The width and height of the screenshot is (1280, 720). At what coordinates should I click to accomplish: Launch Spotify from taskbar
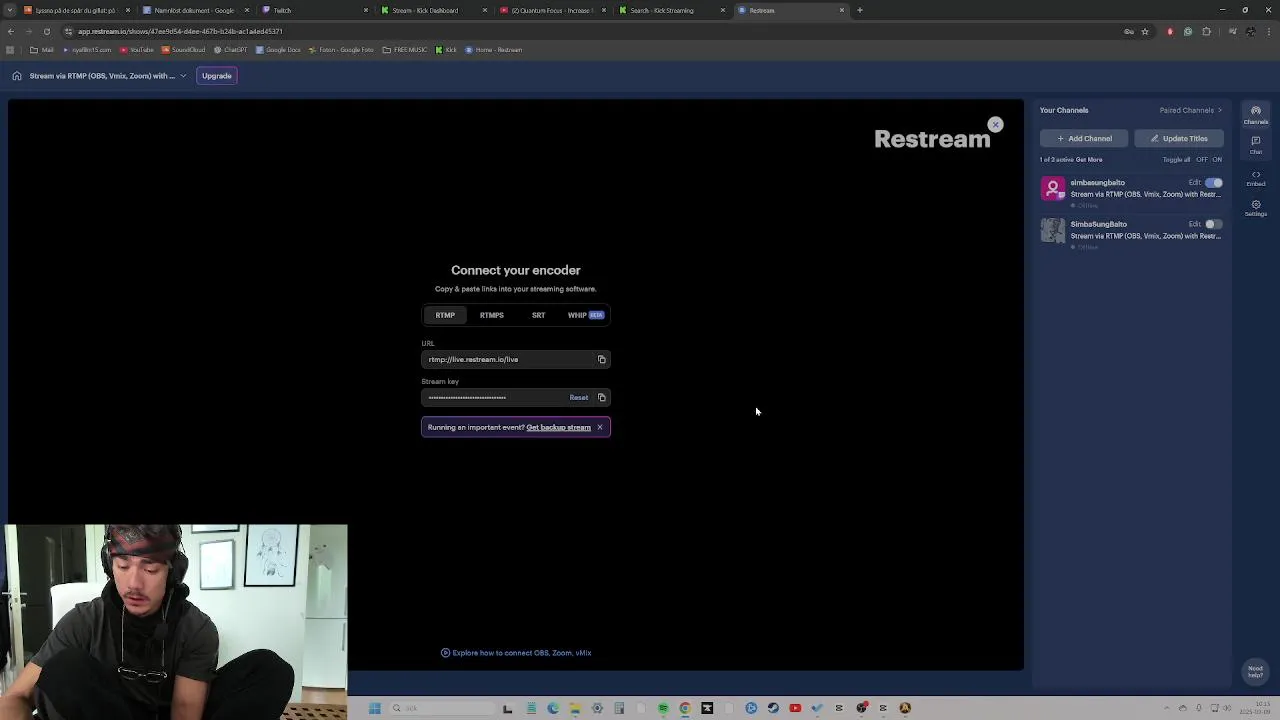(663, 708)
